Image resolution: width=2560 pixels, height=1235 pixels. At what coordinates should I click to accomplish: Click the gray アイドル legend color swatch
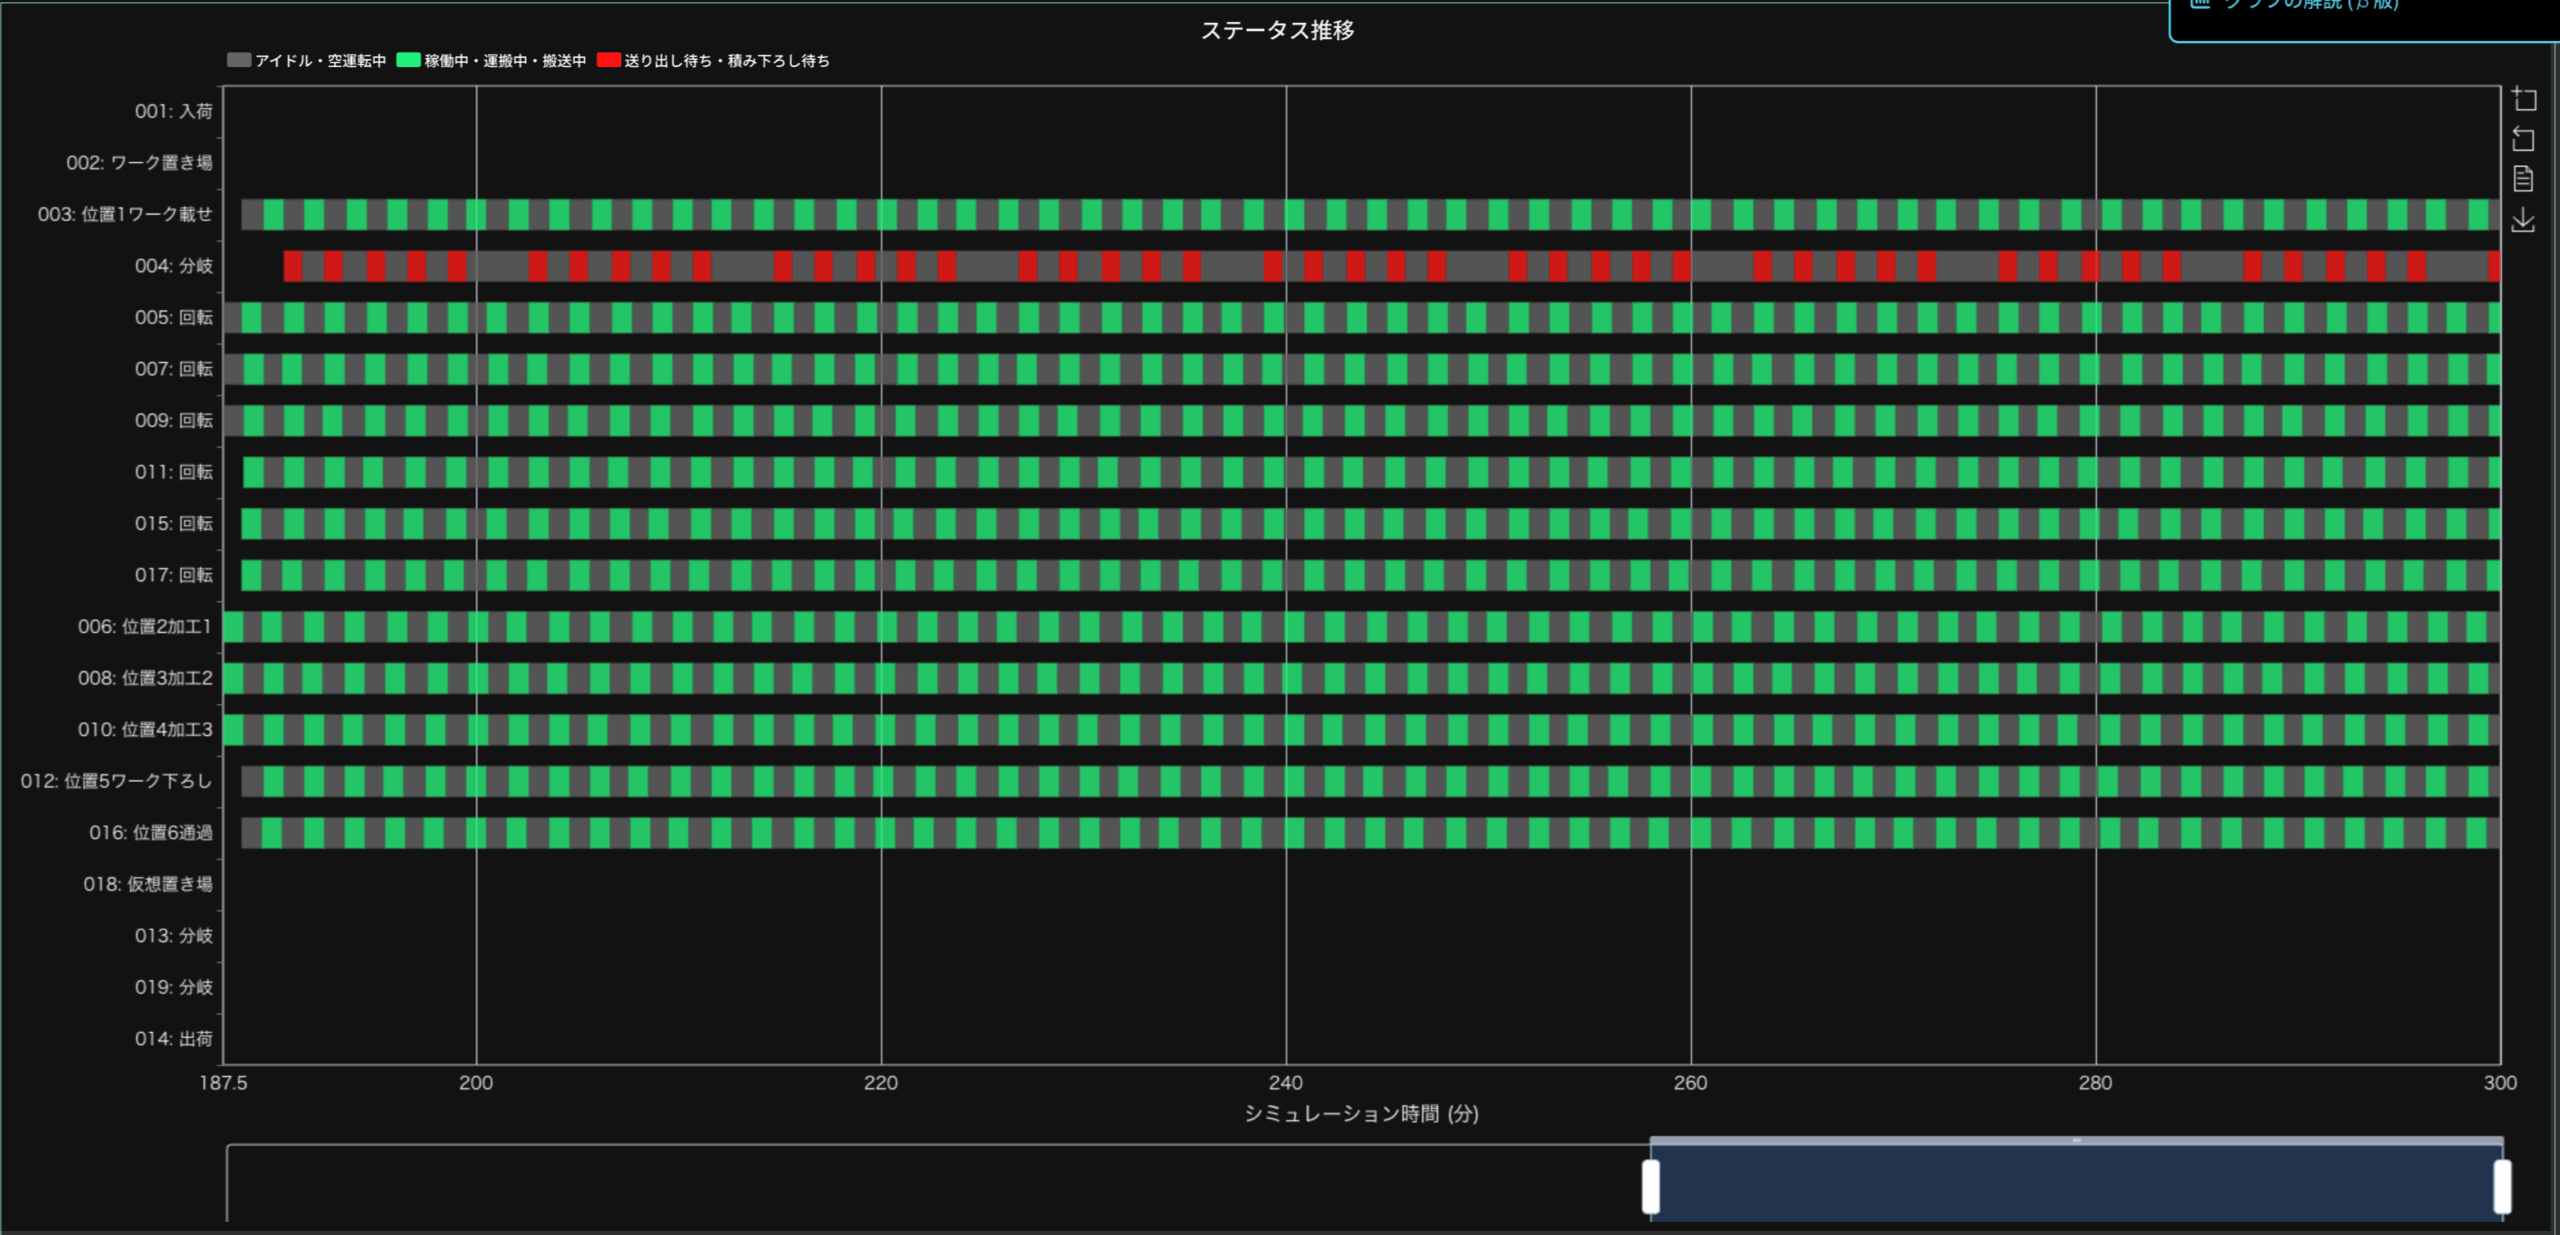pos(238,60)
